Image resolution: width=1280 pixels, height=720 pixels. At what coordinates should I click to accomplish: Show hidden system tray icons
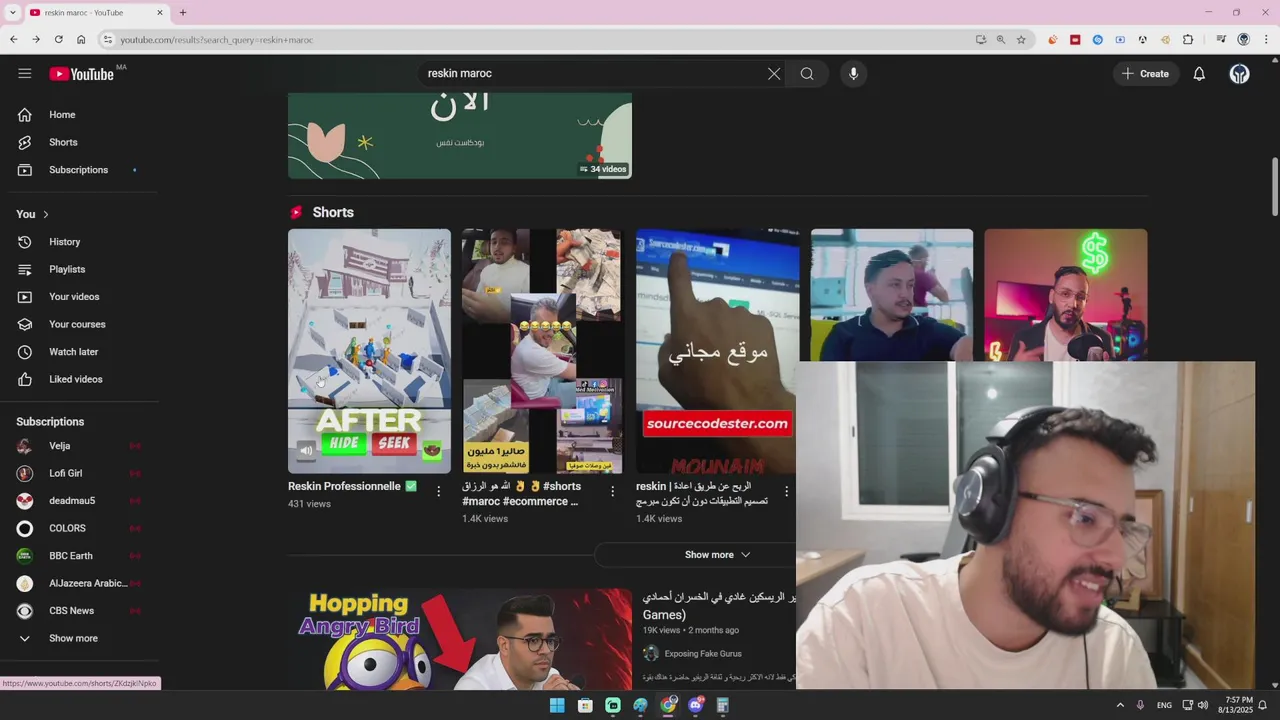[1120, 705]
